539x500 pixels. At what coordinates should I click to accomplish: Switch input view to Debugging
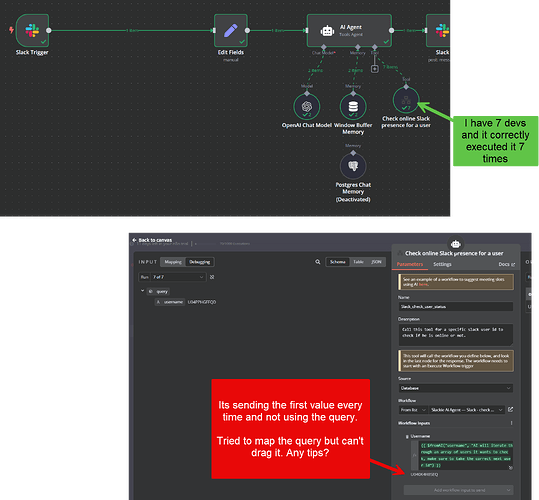(x=200, y=262)
